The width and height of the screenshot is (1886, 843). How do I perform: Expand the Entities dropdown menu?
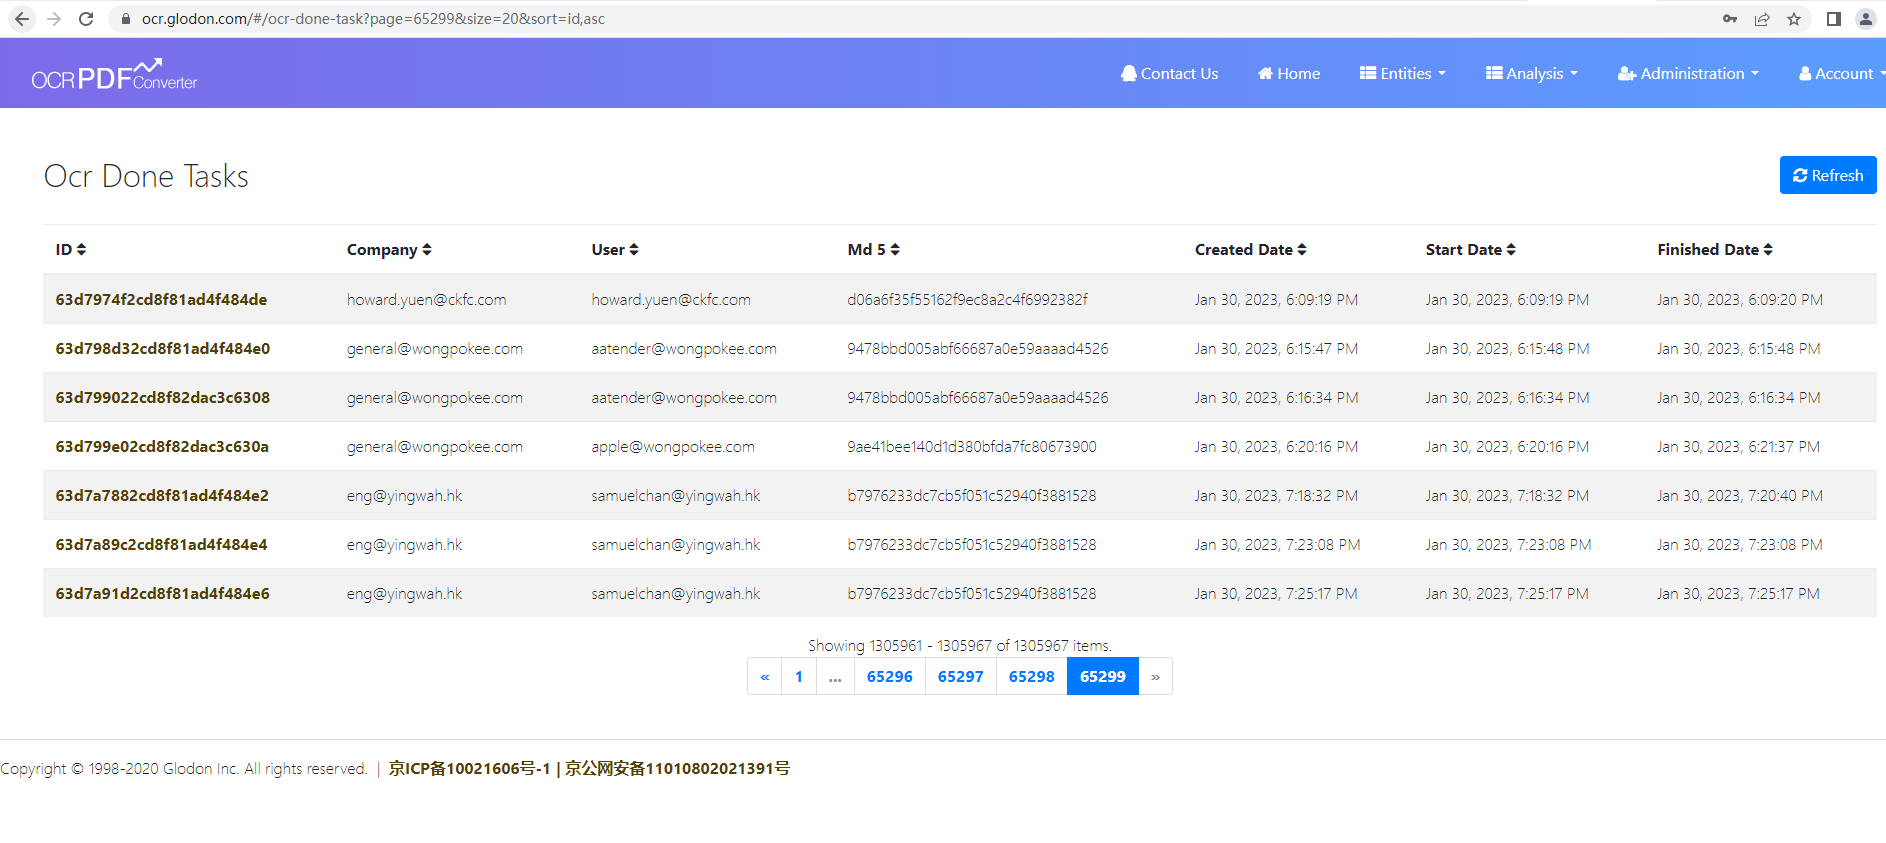1403,73
